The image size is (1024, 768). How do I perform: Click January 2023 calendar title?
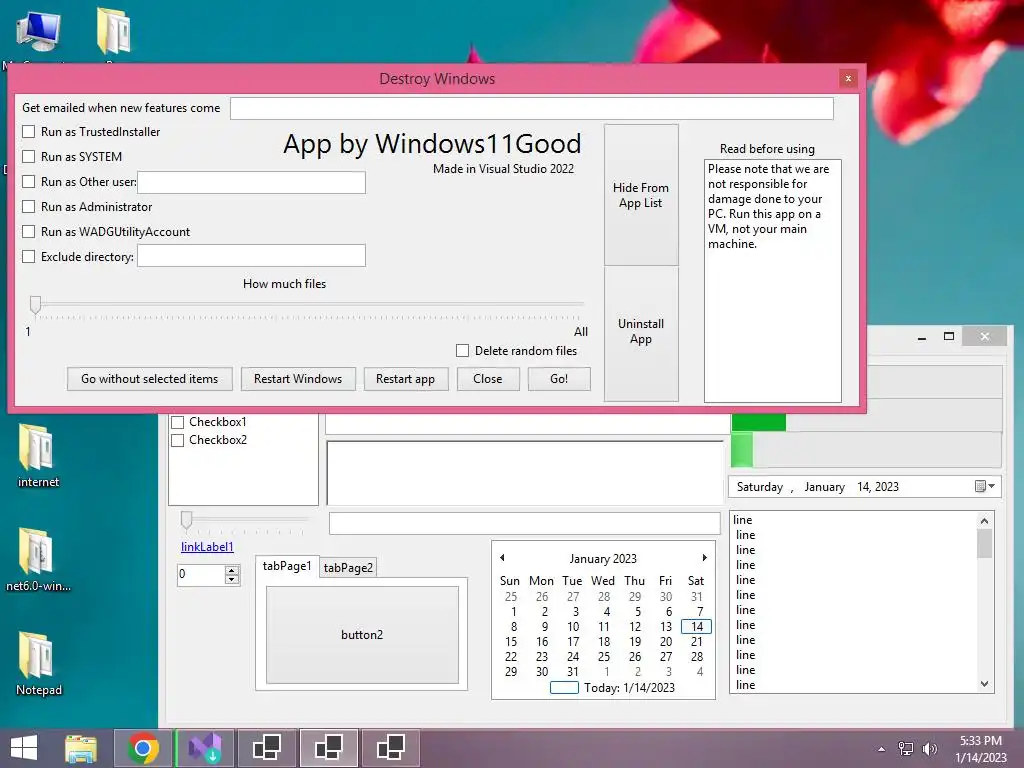pos(603,558)
